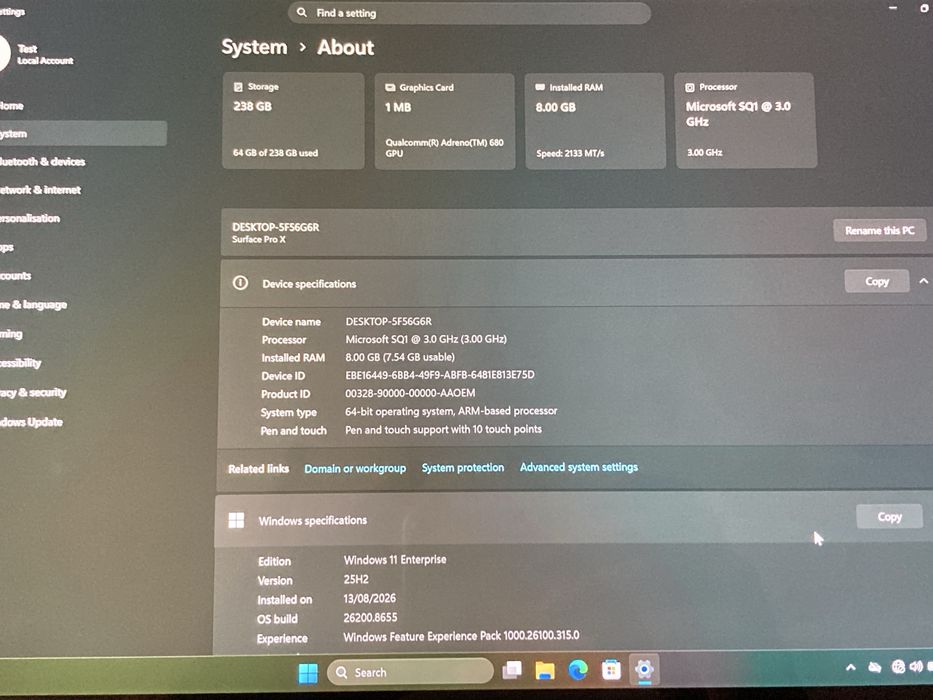Go back to System in the breadcrumb

coord(254,47)
